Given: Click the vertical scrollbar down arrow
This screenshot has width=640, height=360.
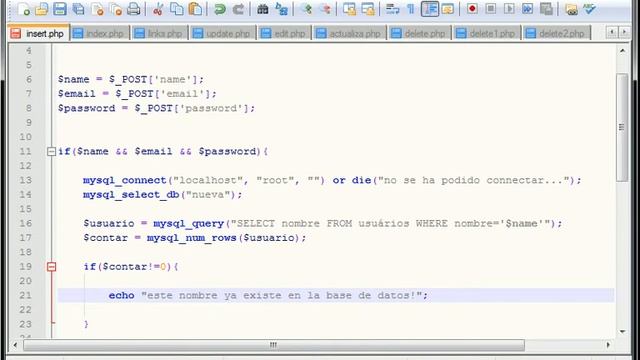Looking at the screenshot, I should [x=622, y=331].
